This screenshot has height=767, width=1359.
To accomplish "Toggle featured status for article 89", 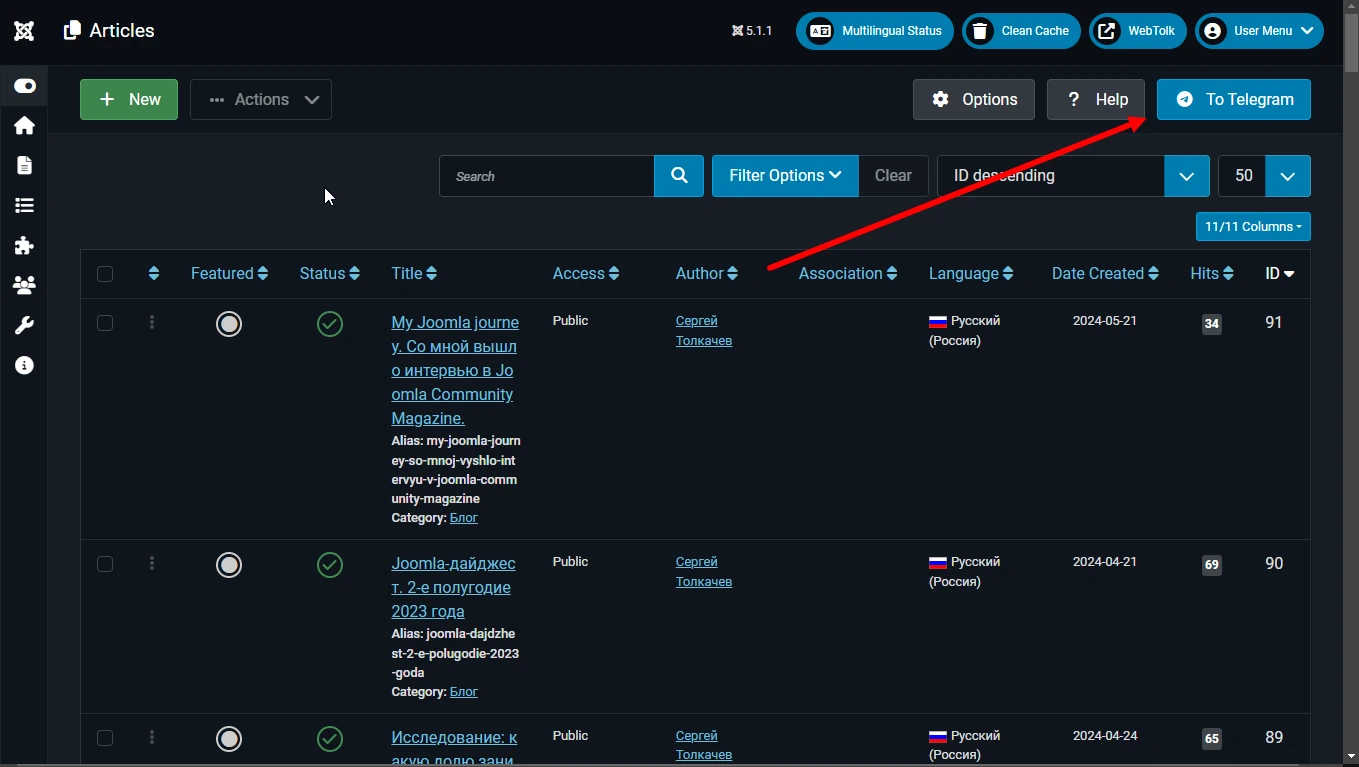I will (x=229, y=739).
